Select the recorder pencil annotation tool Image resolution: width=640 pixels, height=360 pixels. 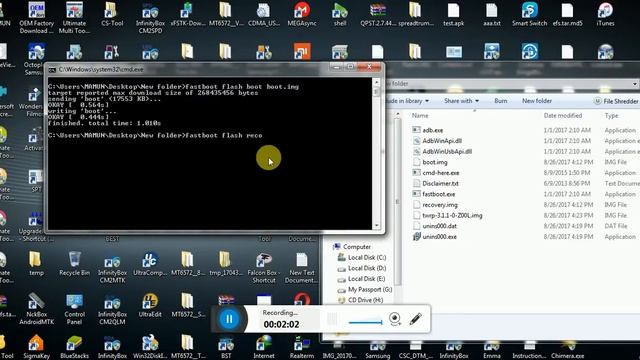point(416,319)
